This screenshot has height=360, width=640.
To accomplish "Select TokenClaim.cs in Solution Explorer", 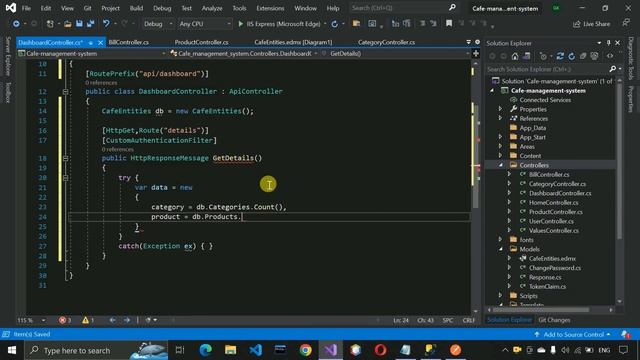I will 547,286.
